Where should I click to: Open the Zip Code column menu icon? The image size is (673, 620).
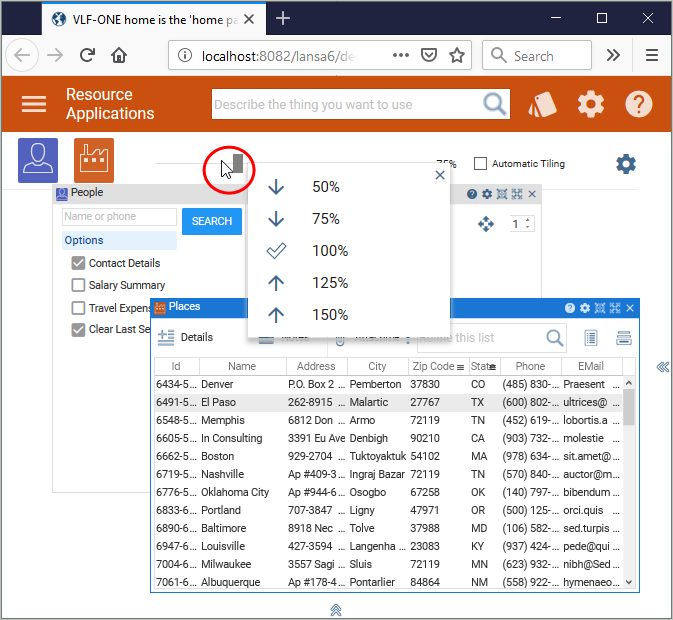coord(460,367)
